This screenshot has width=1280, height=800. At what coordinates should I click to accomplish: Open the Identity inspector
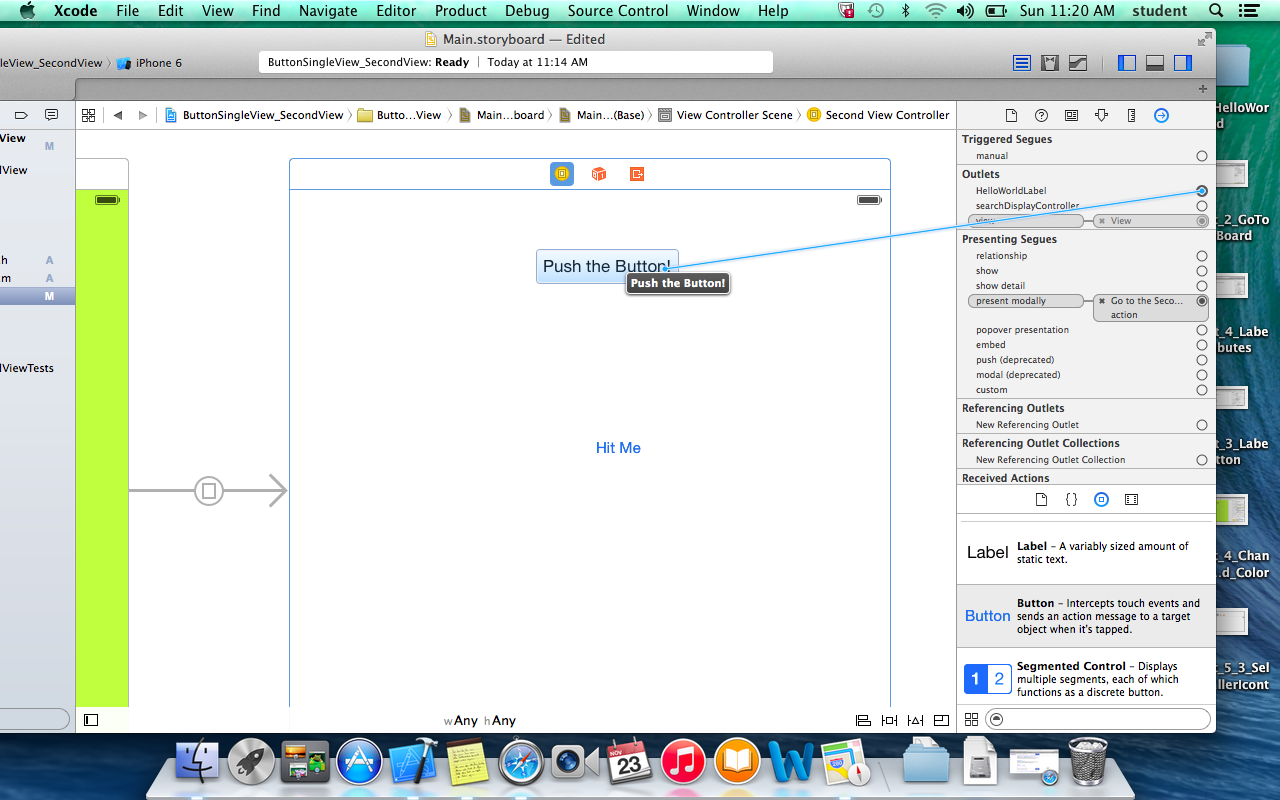click(x=1071, y=115)
